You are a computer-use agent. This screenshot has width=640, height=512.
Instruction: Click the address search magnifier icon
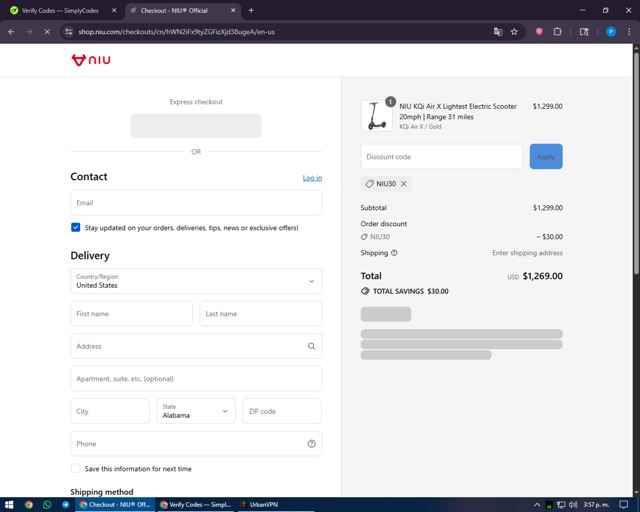tap(311, 346)
